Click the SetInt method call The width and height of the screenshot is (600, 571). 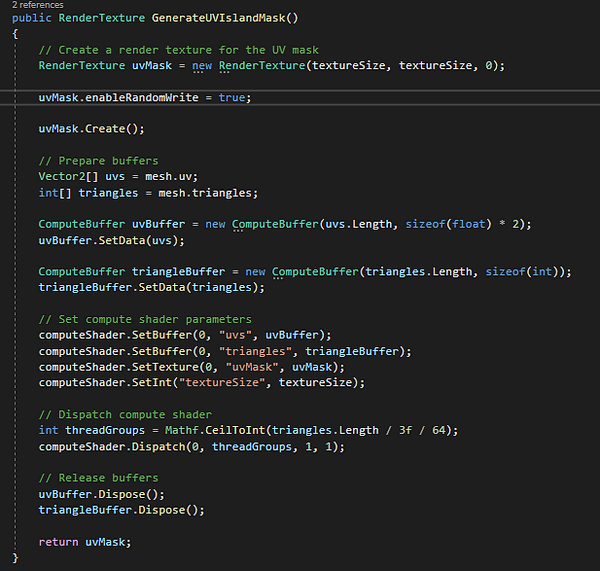coord(152,382)
